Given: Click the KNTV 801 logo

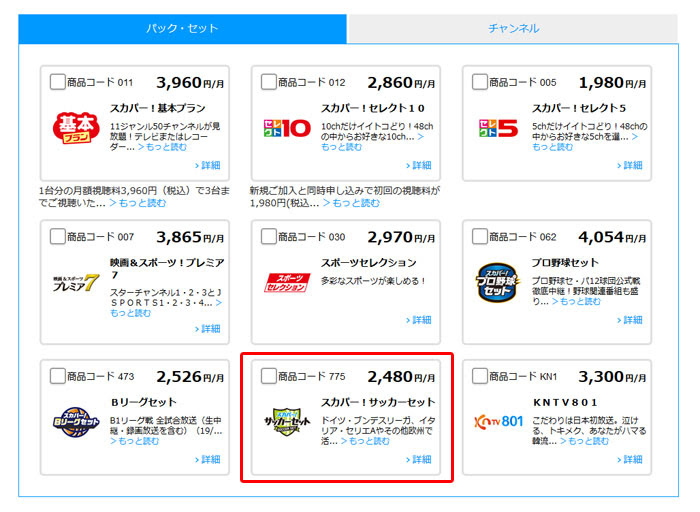Looking at the screenshot, I should coord(498,421).
